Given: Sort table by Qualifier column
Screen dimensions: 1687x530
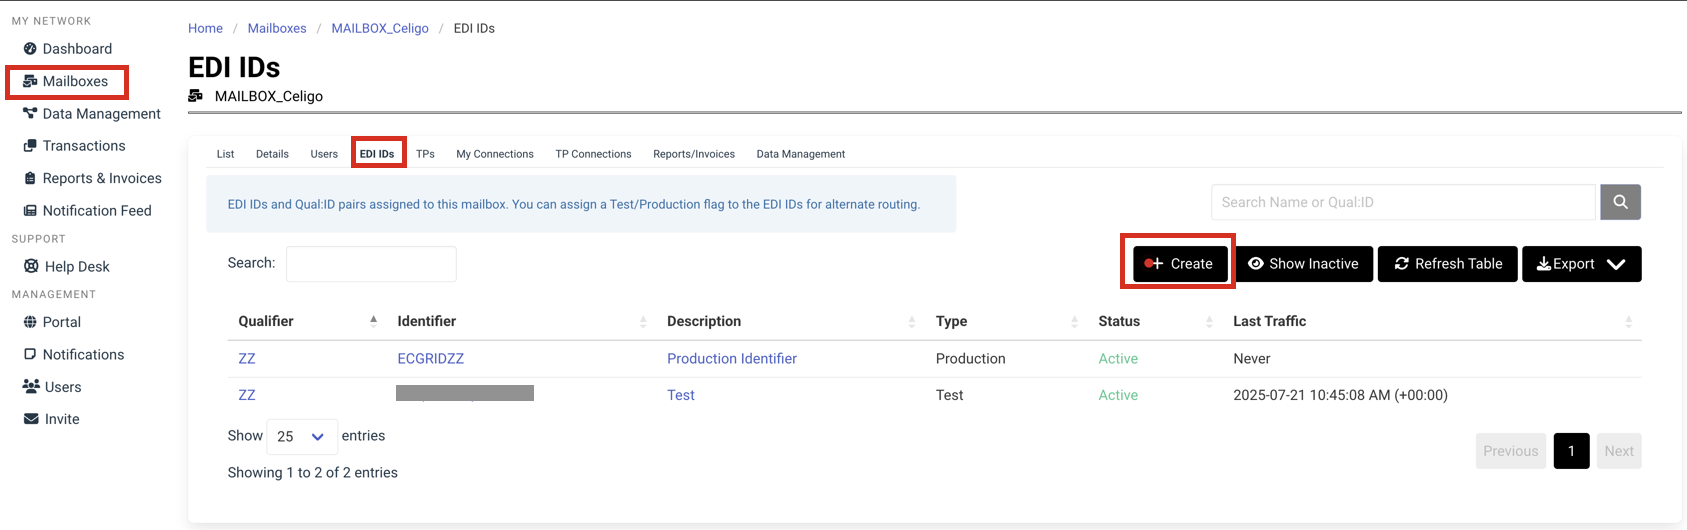Looking at the screenshot, I should [308, 321].
